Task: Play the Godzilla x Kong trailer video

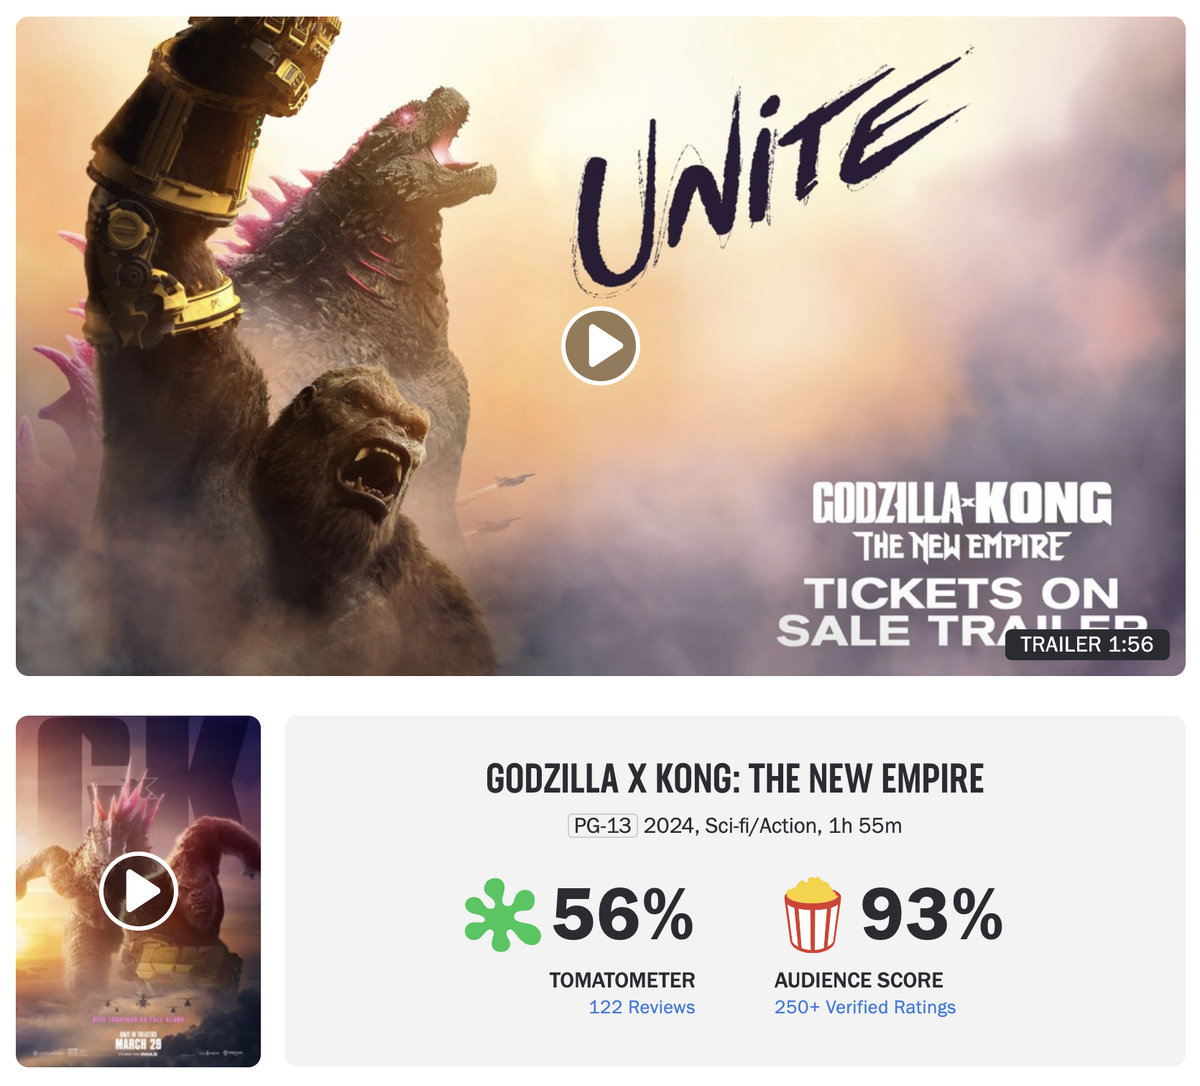Action: [600, 346]
